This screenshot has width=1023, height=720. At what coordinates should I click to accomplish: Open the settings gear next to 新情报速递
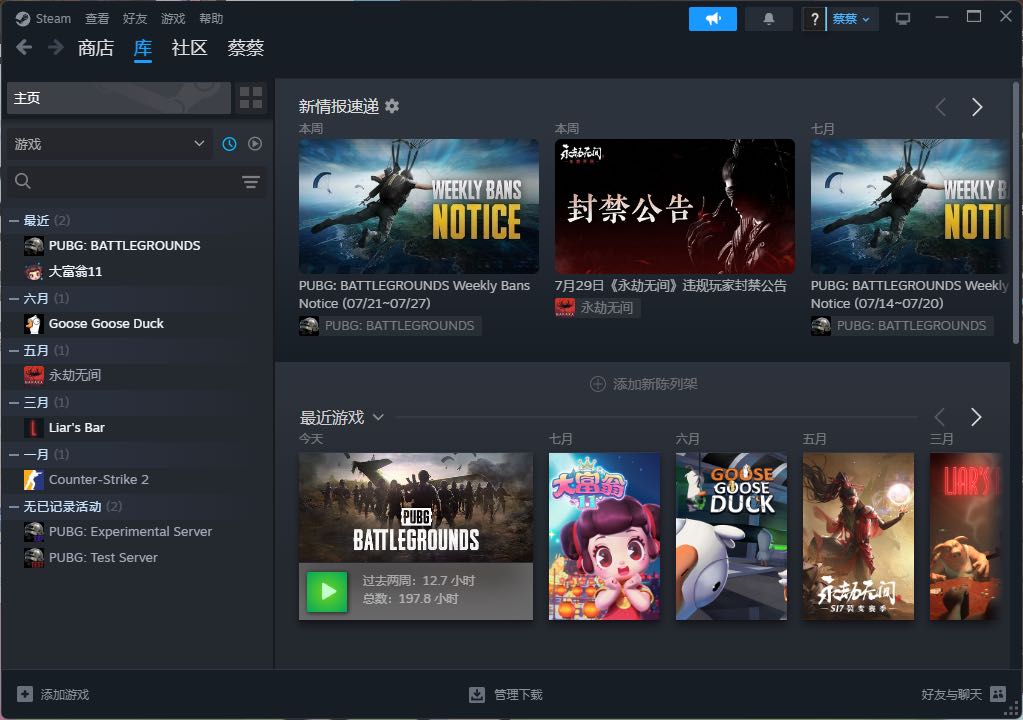click(x=392, y=106)
